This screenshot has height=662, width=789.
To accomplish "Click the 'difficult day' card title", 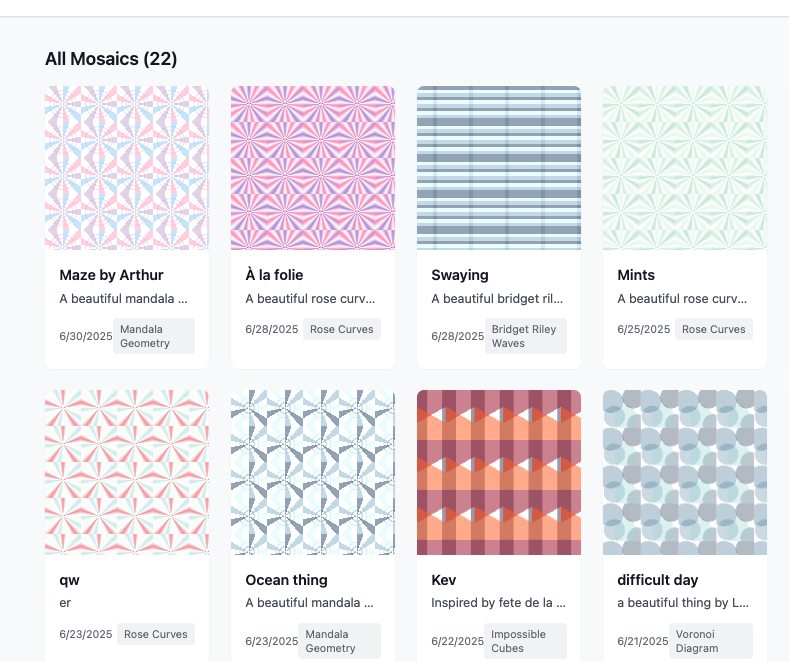I will tap(658, 580).
